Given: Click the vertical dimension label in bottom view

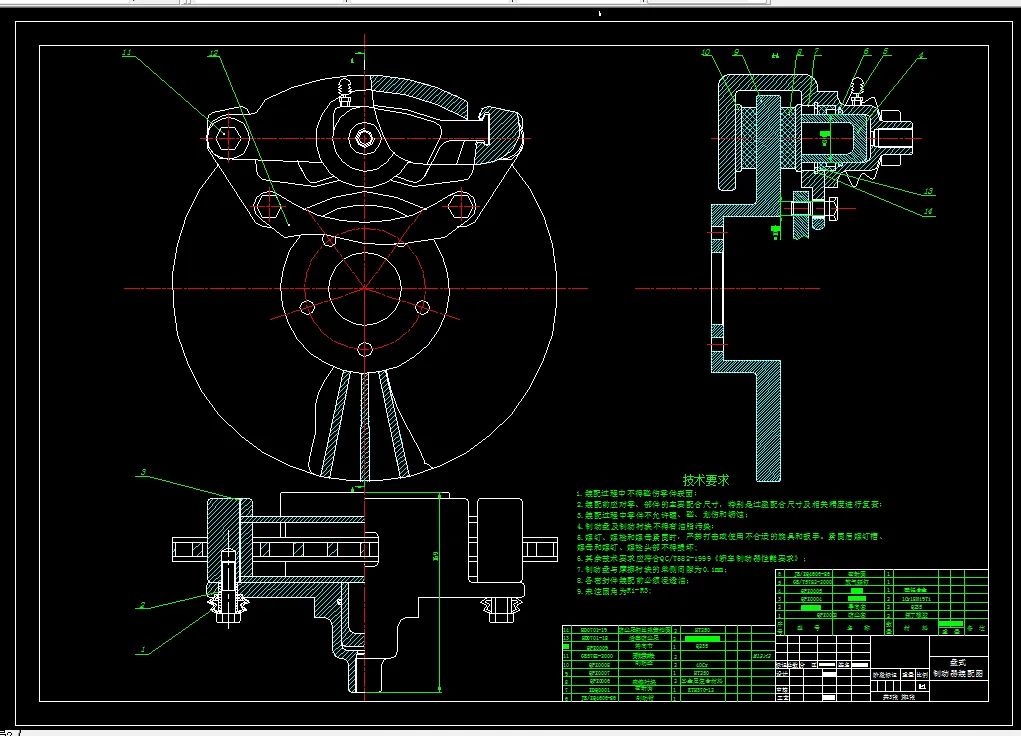Looking at the screenshot, I should 435,556.
